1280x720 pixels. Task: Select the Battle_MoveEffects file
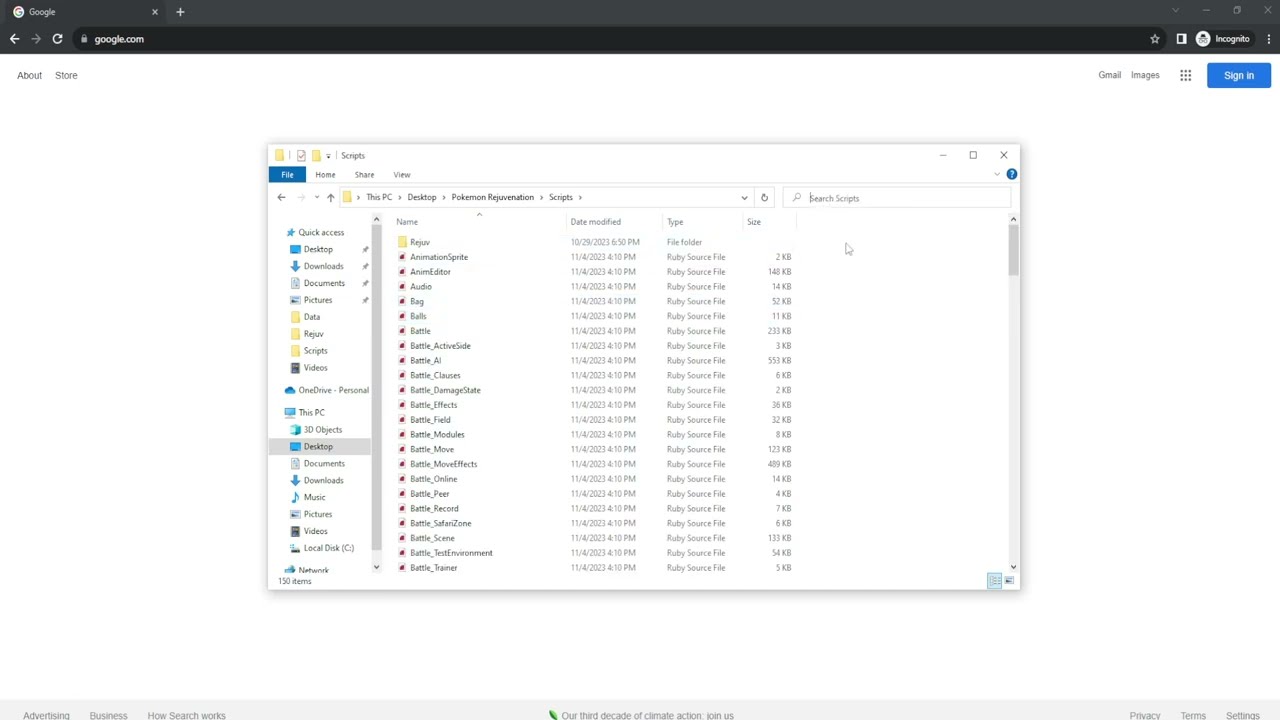click(x=443, y=464)
